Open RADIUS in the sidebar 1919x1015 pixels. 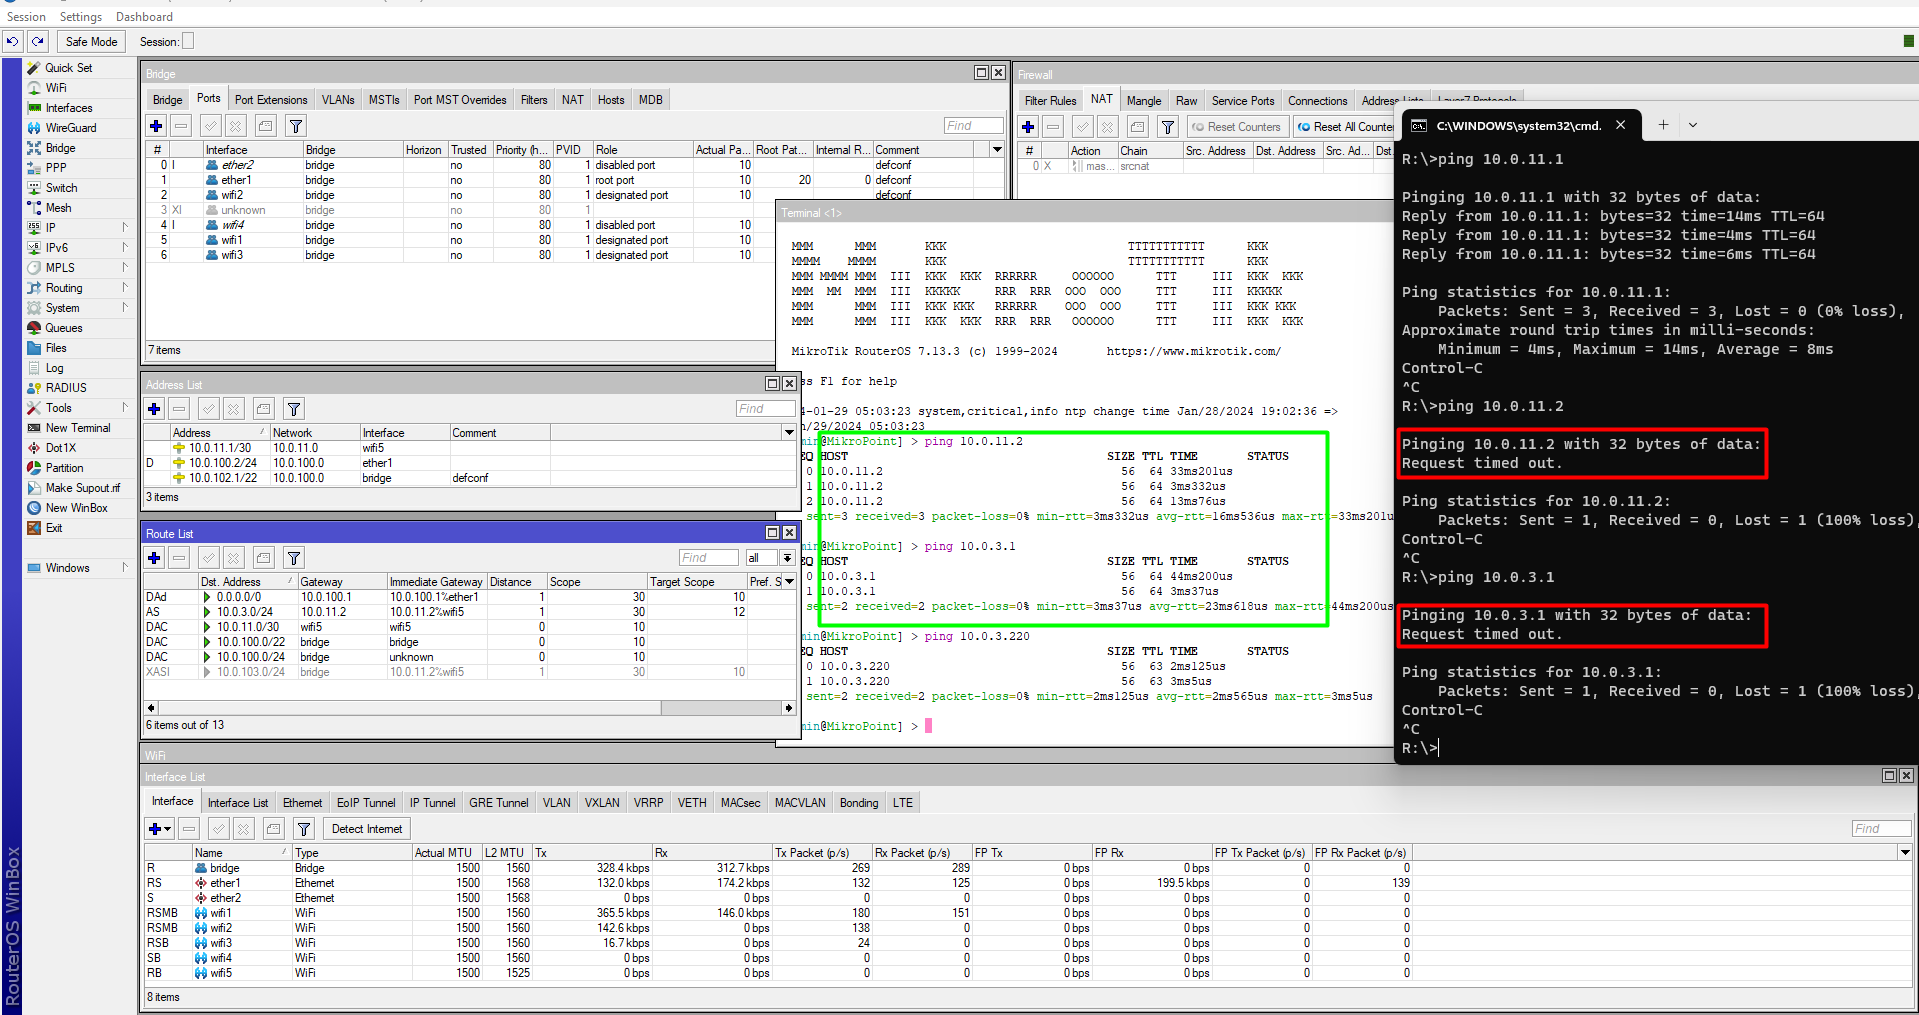pos(66,388)
